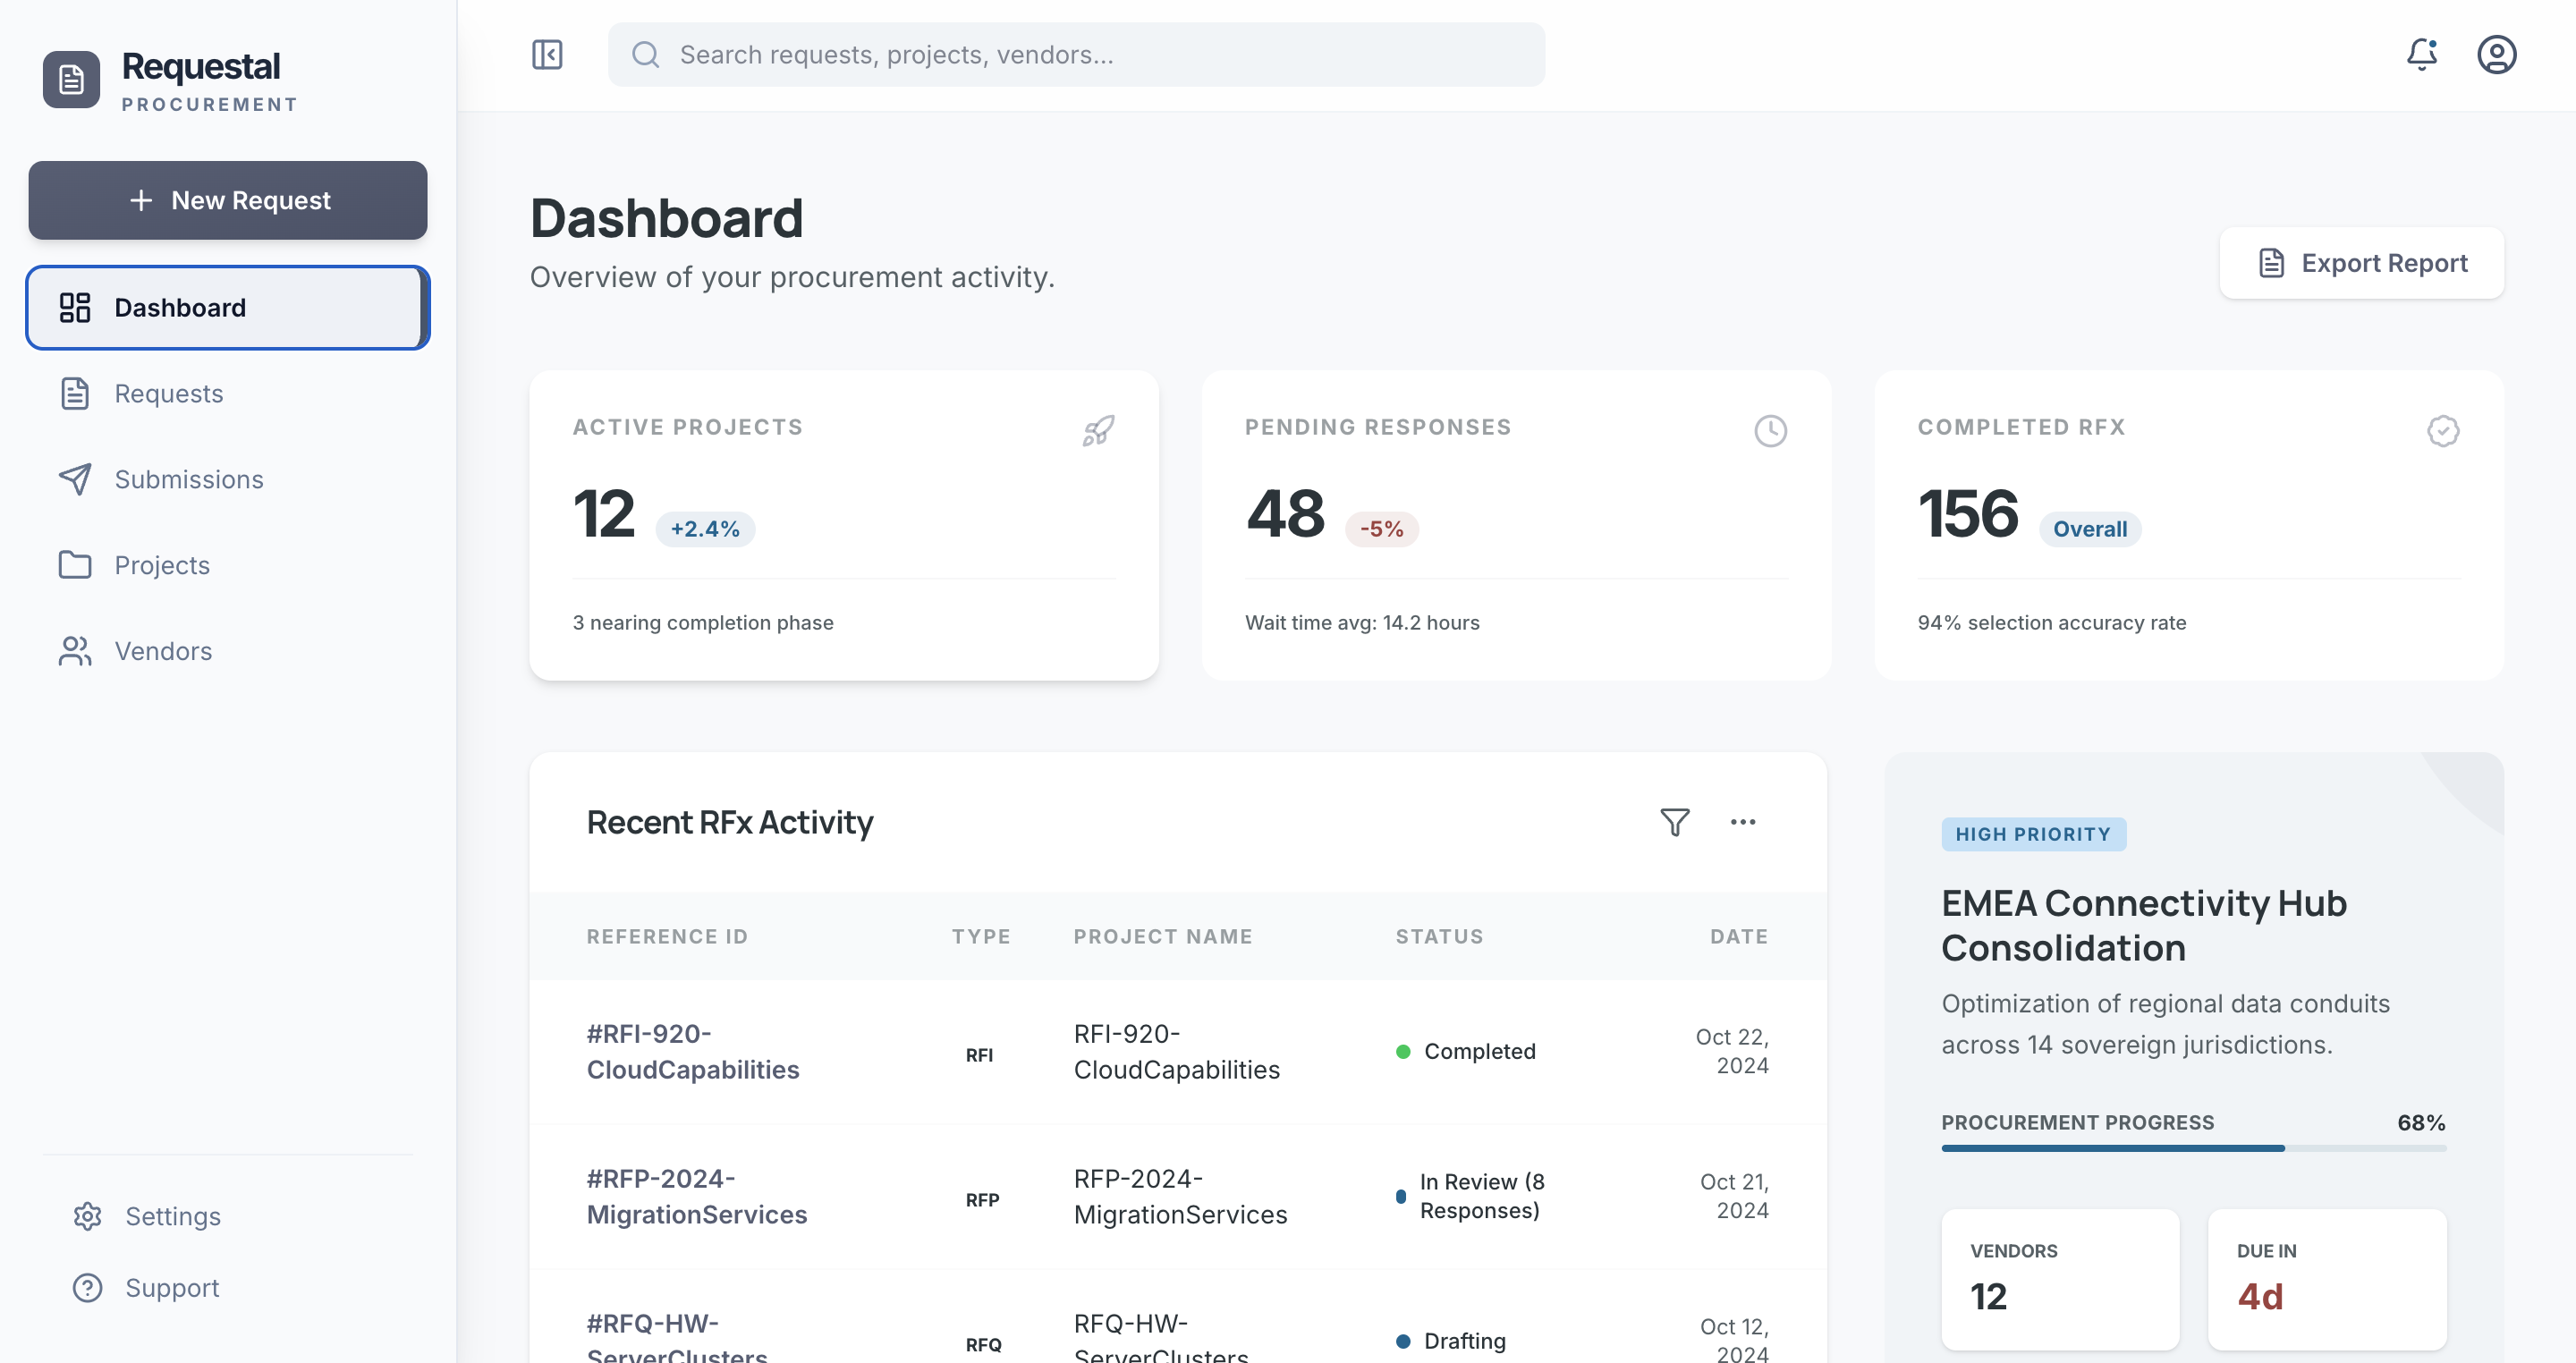Screen dimensions: 2576x1363
Task: Select the Submissions icon in the sidebar
Action: (x=76, y=479)
